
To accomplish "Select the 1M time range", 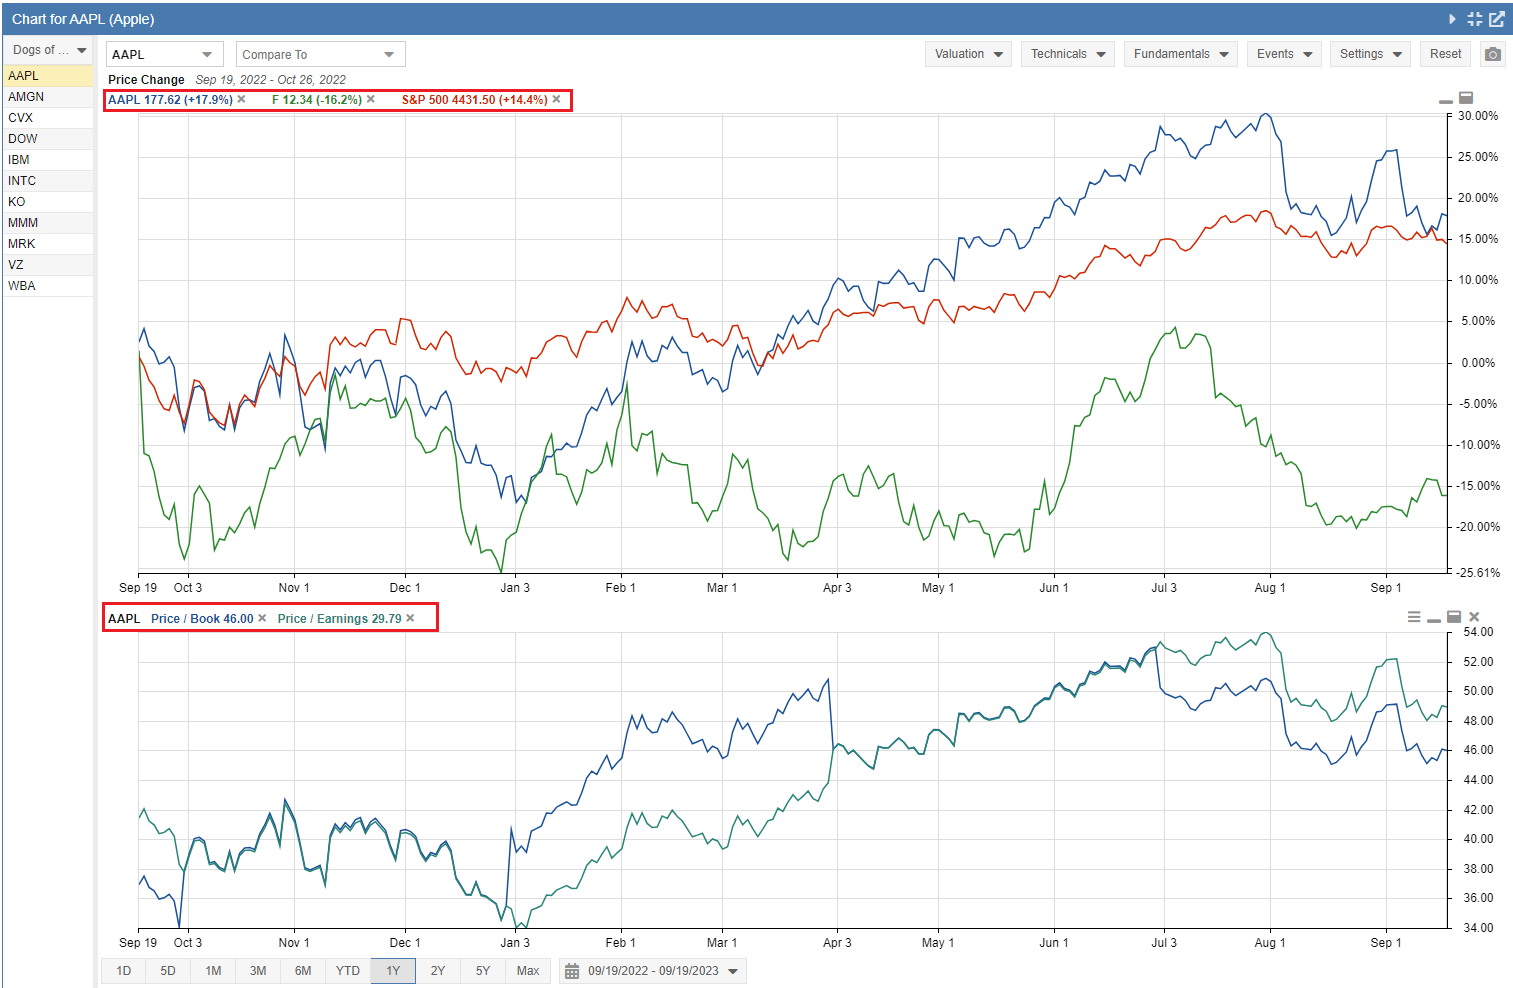I will [213, 971].
